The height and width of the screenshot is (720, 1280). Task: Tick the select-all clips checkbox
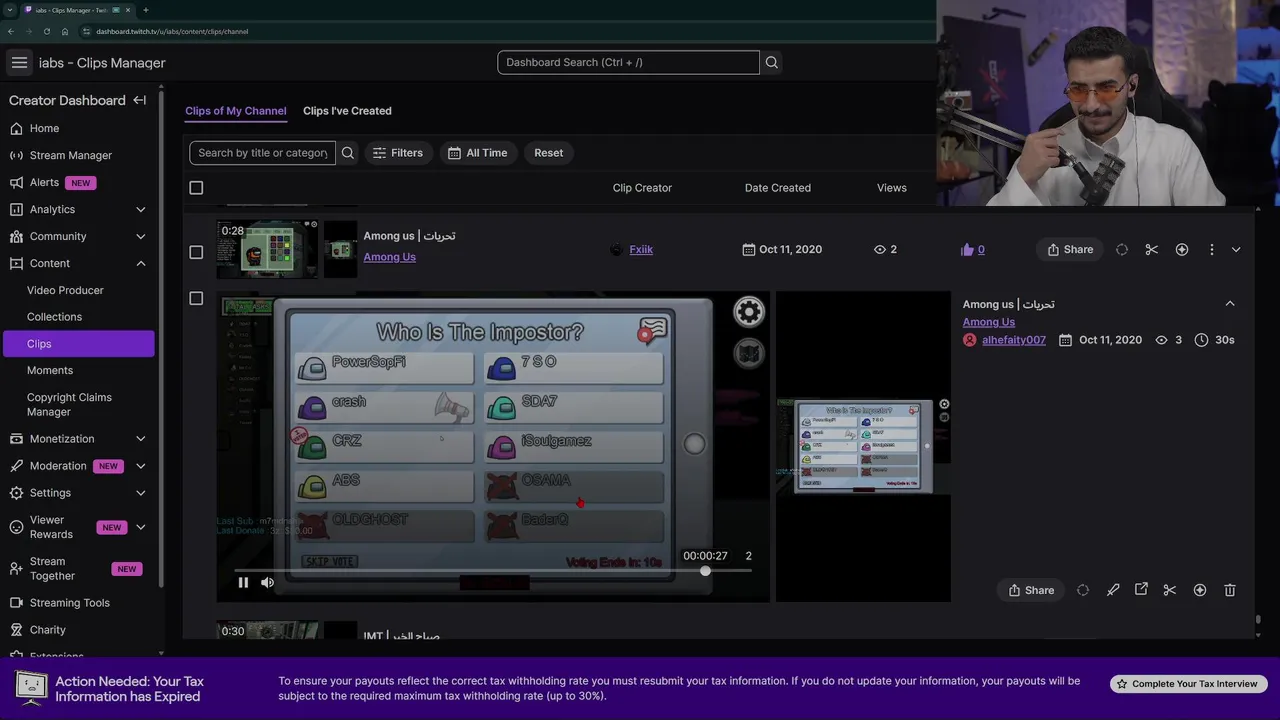coord(196,188)
